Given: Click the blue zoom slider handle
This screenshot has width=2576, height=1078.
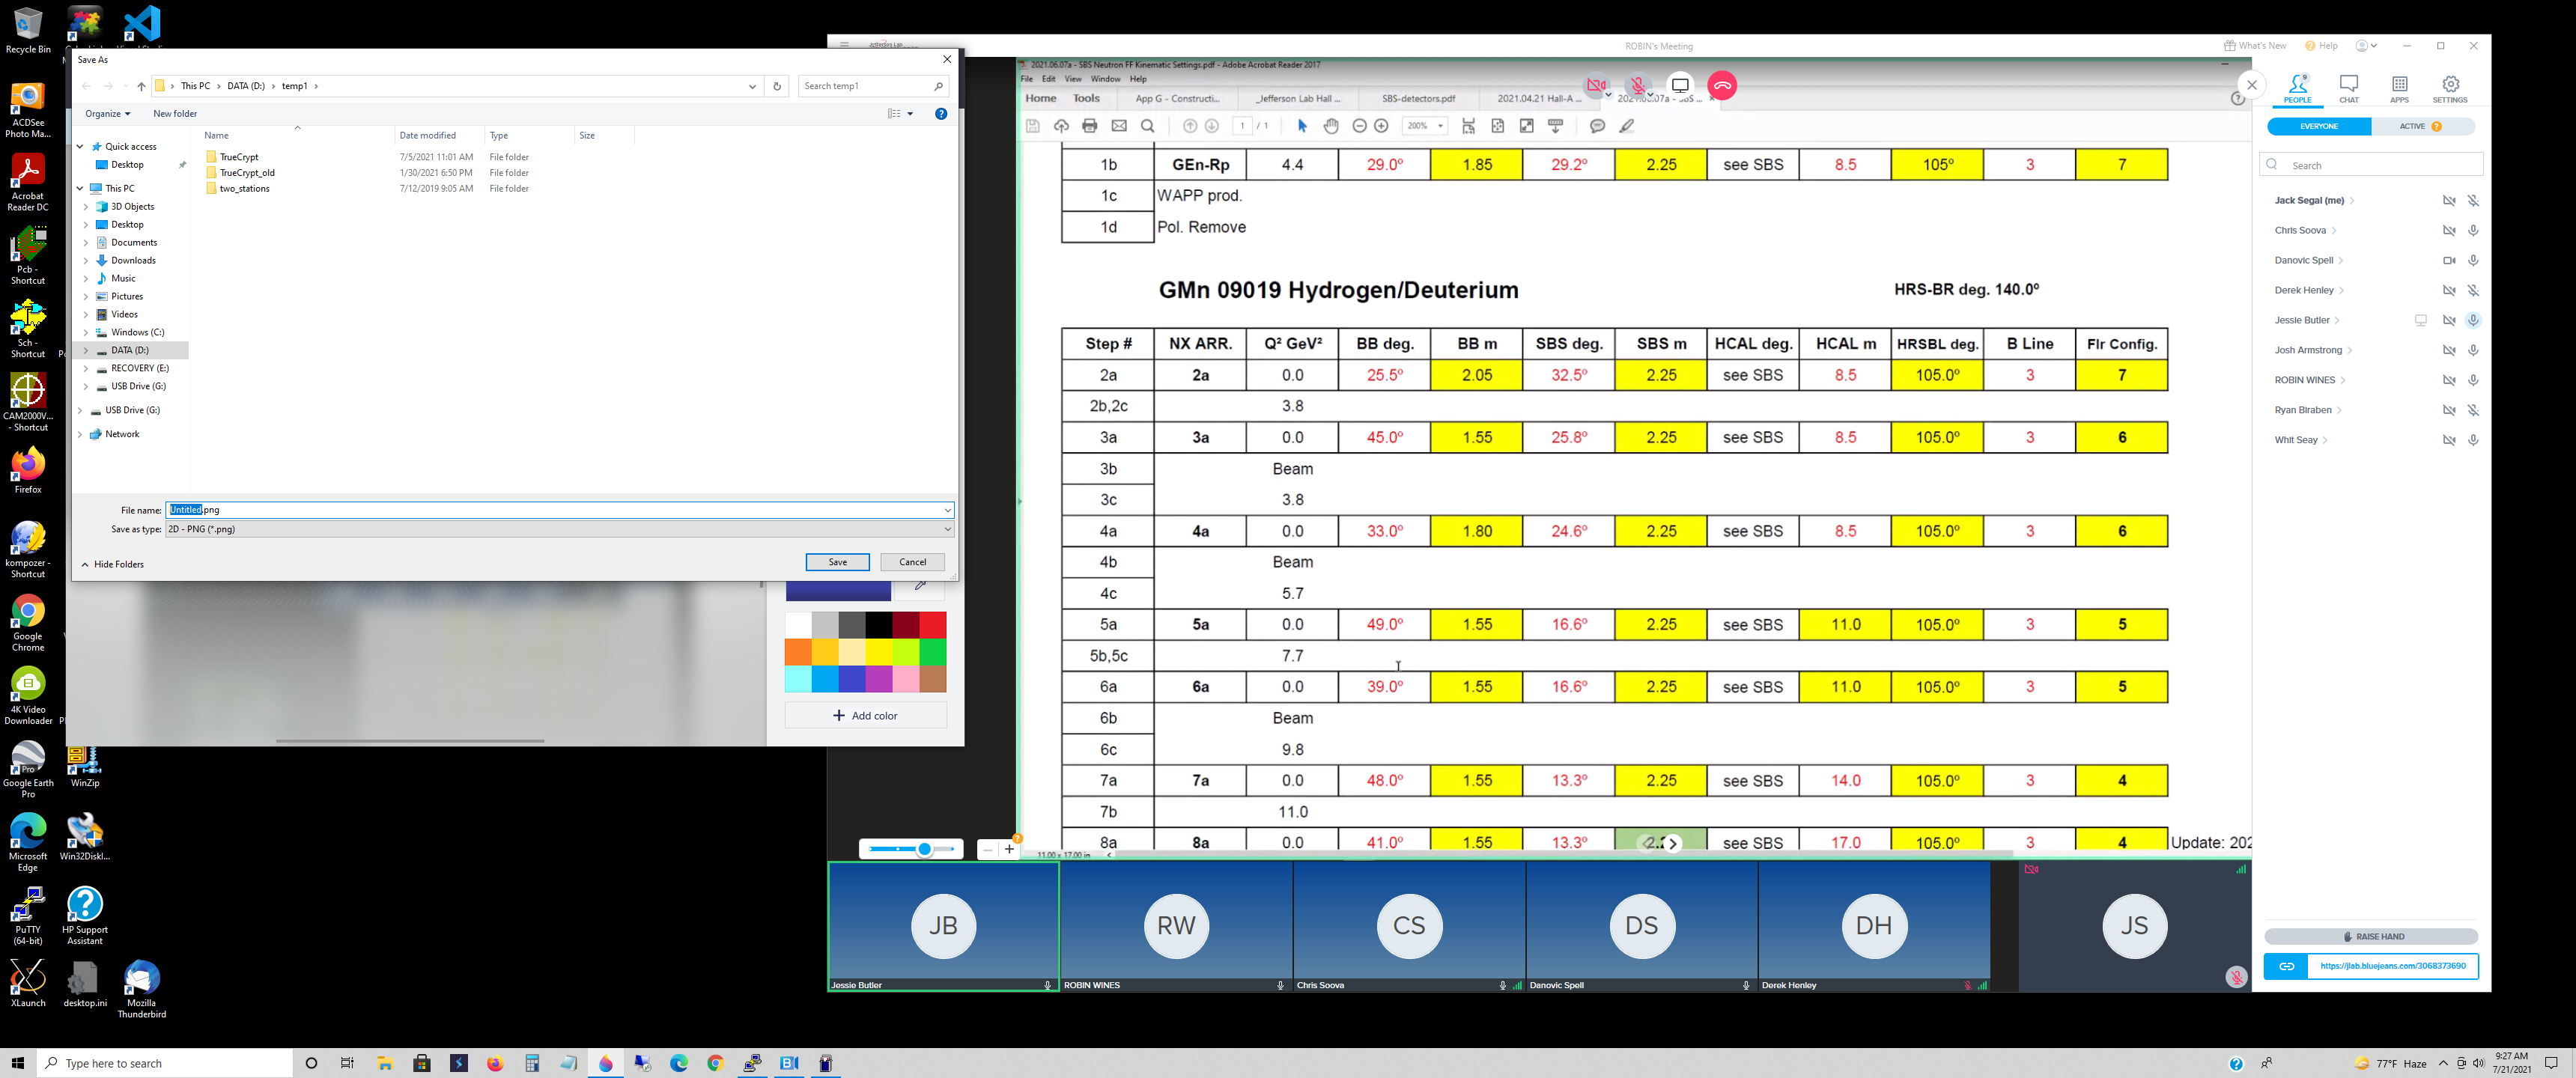Looking at the screenshot, I should click(924, 850).
